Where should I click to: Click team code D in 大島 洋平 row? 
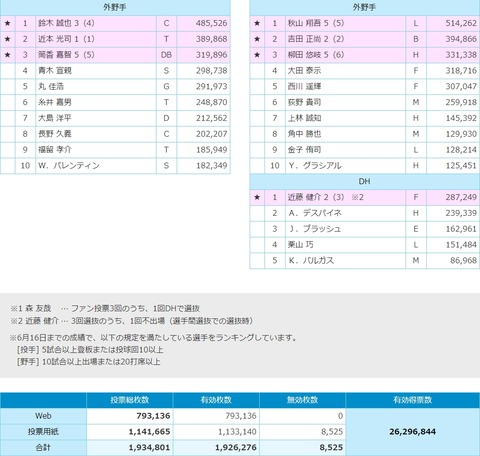166,118
